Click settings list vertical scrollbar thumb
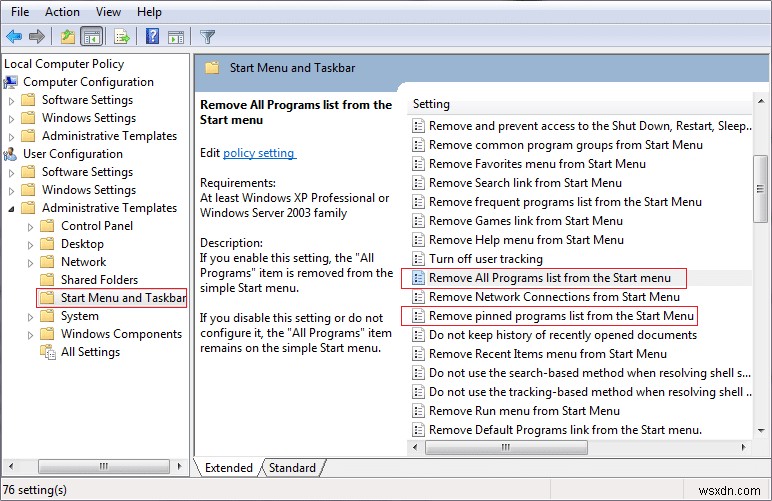Screen dimensions: 772x501 point(761,189)
